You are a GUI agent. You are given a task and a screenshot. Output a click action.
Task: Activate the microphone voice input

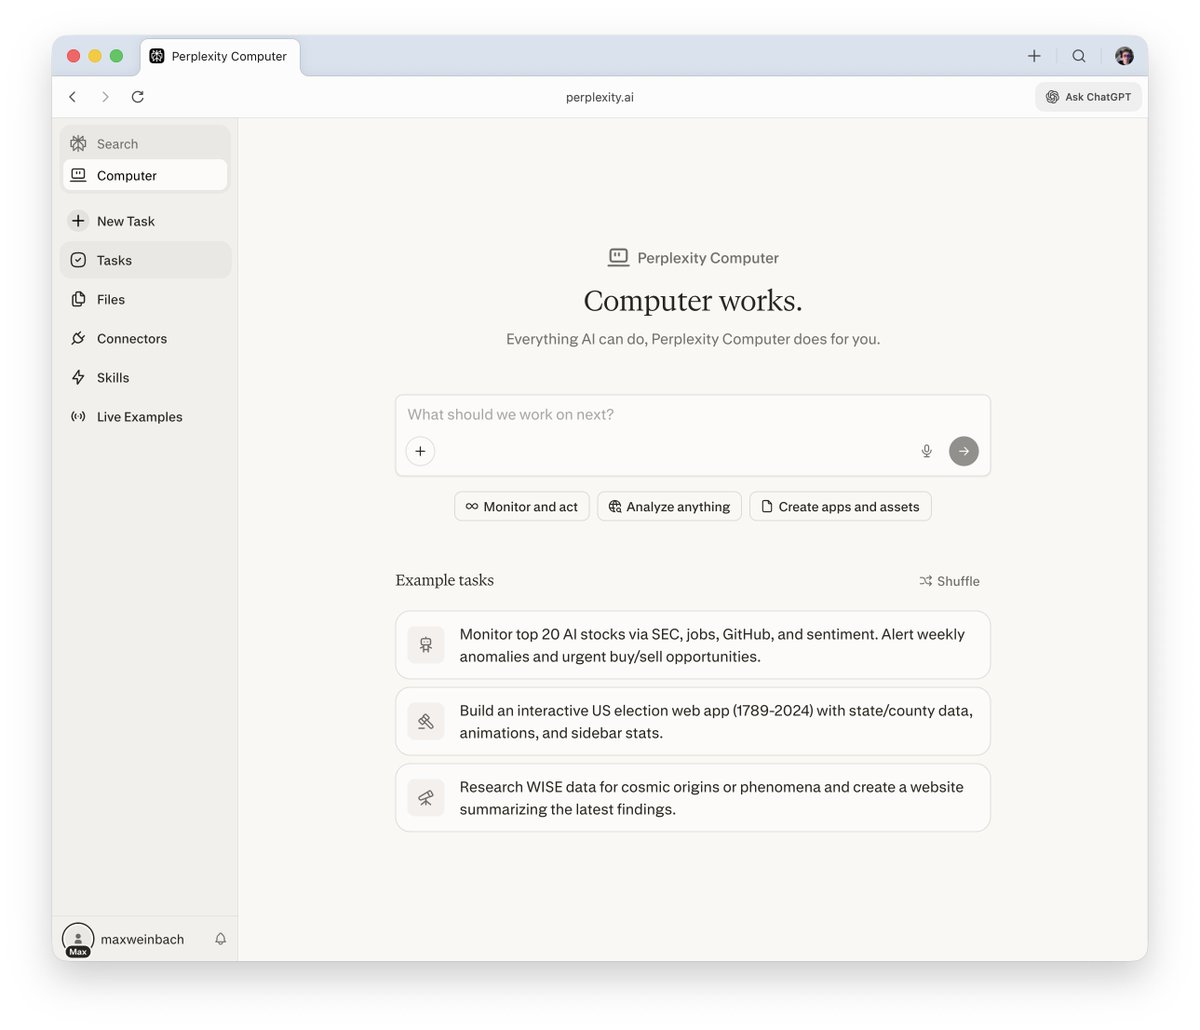pos(927,451)
